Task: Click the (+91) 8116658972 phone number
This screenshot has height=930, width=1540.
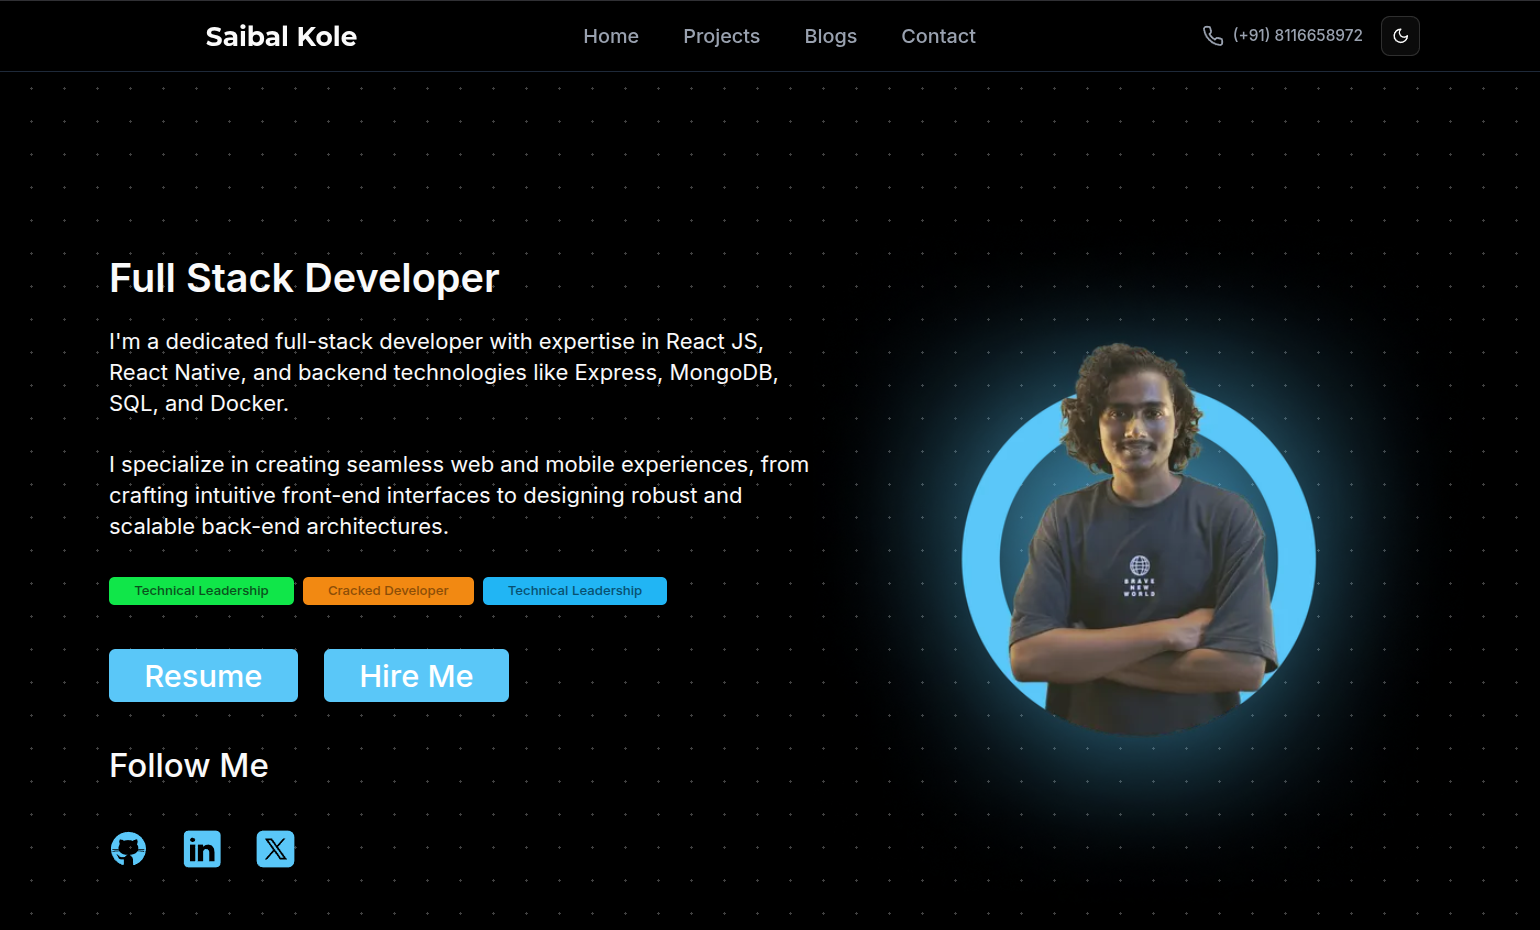Action: pos(1297,36)
